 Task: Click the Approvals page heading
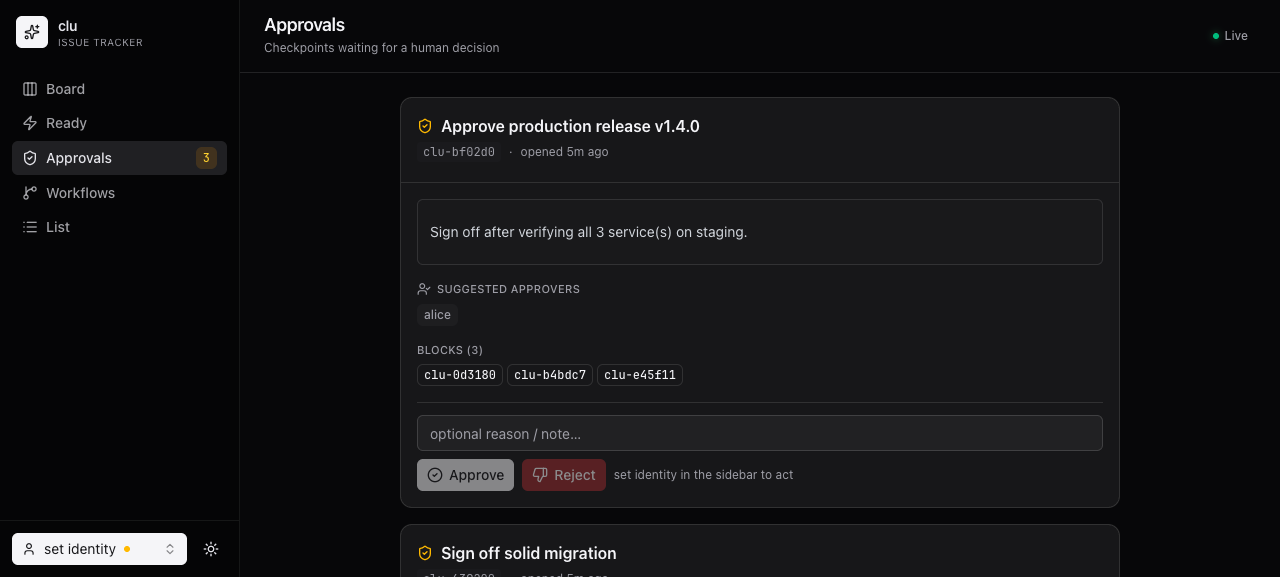pos(304,25)
